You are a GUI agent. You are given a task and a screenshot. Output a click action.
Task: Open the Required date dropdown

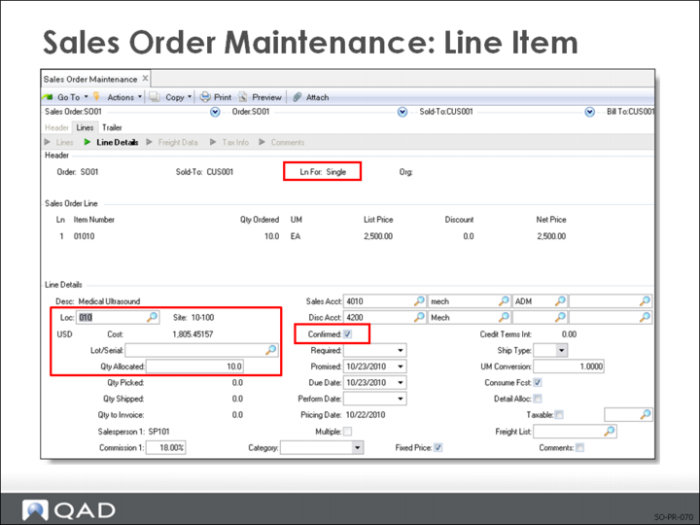(400, 350)
